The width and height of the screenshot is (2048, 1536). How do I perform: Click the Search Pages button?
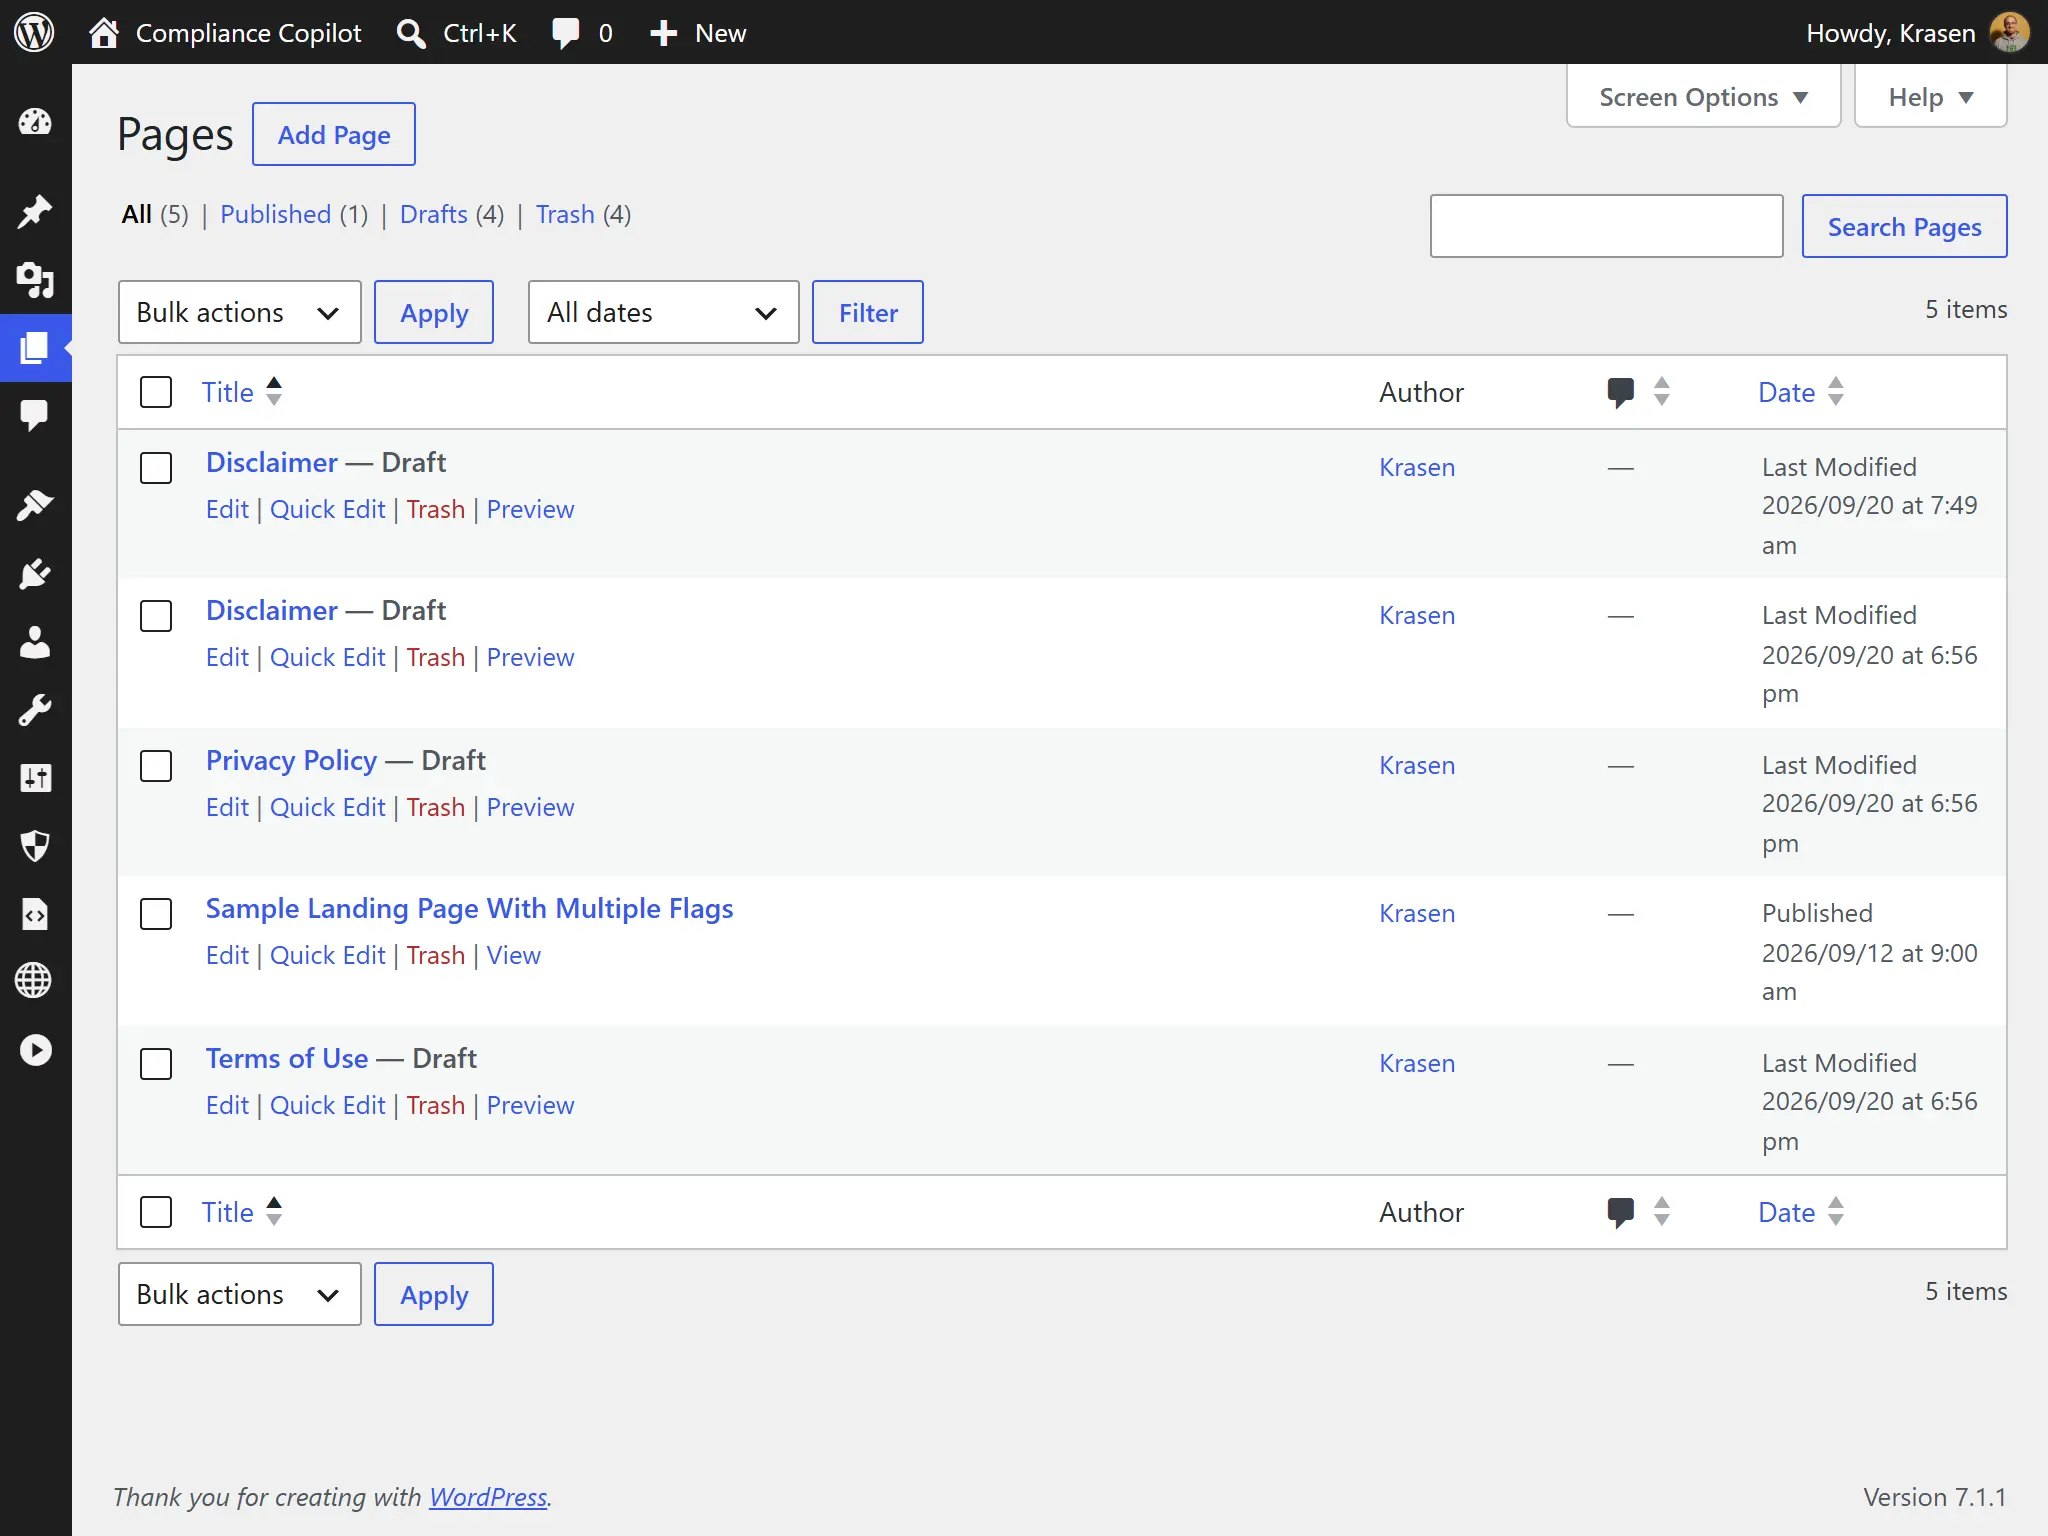[x=1904, y=226]
